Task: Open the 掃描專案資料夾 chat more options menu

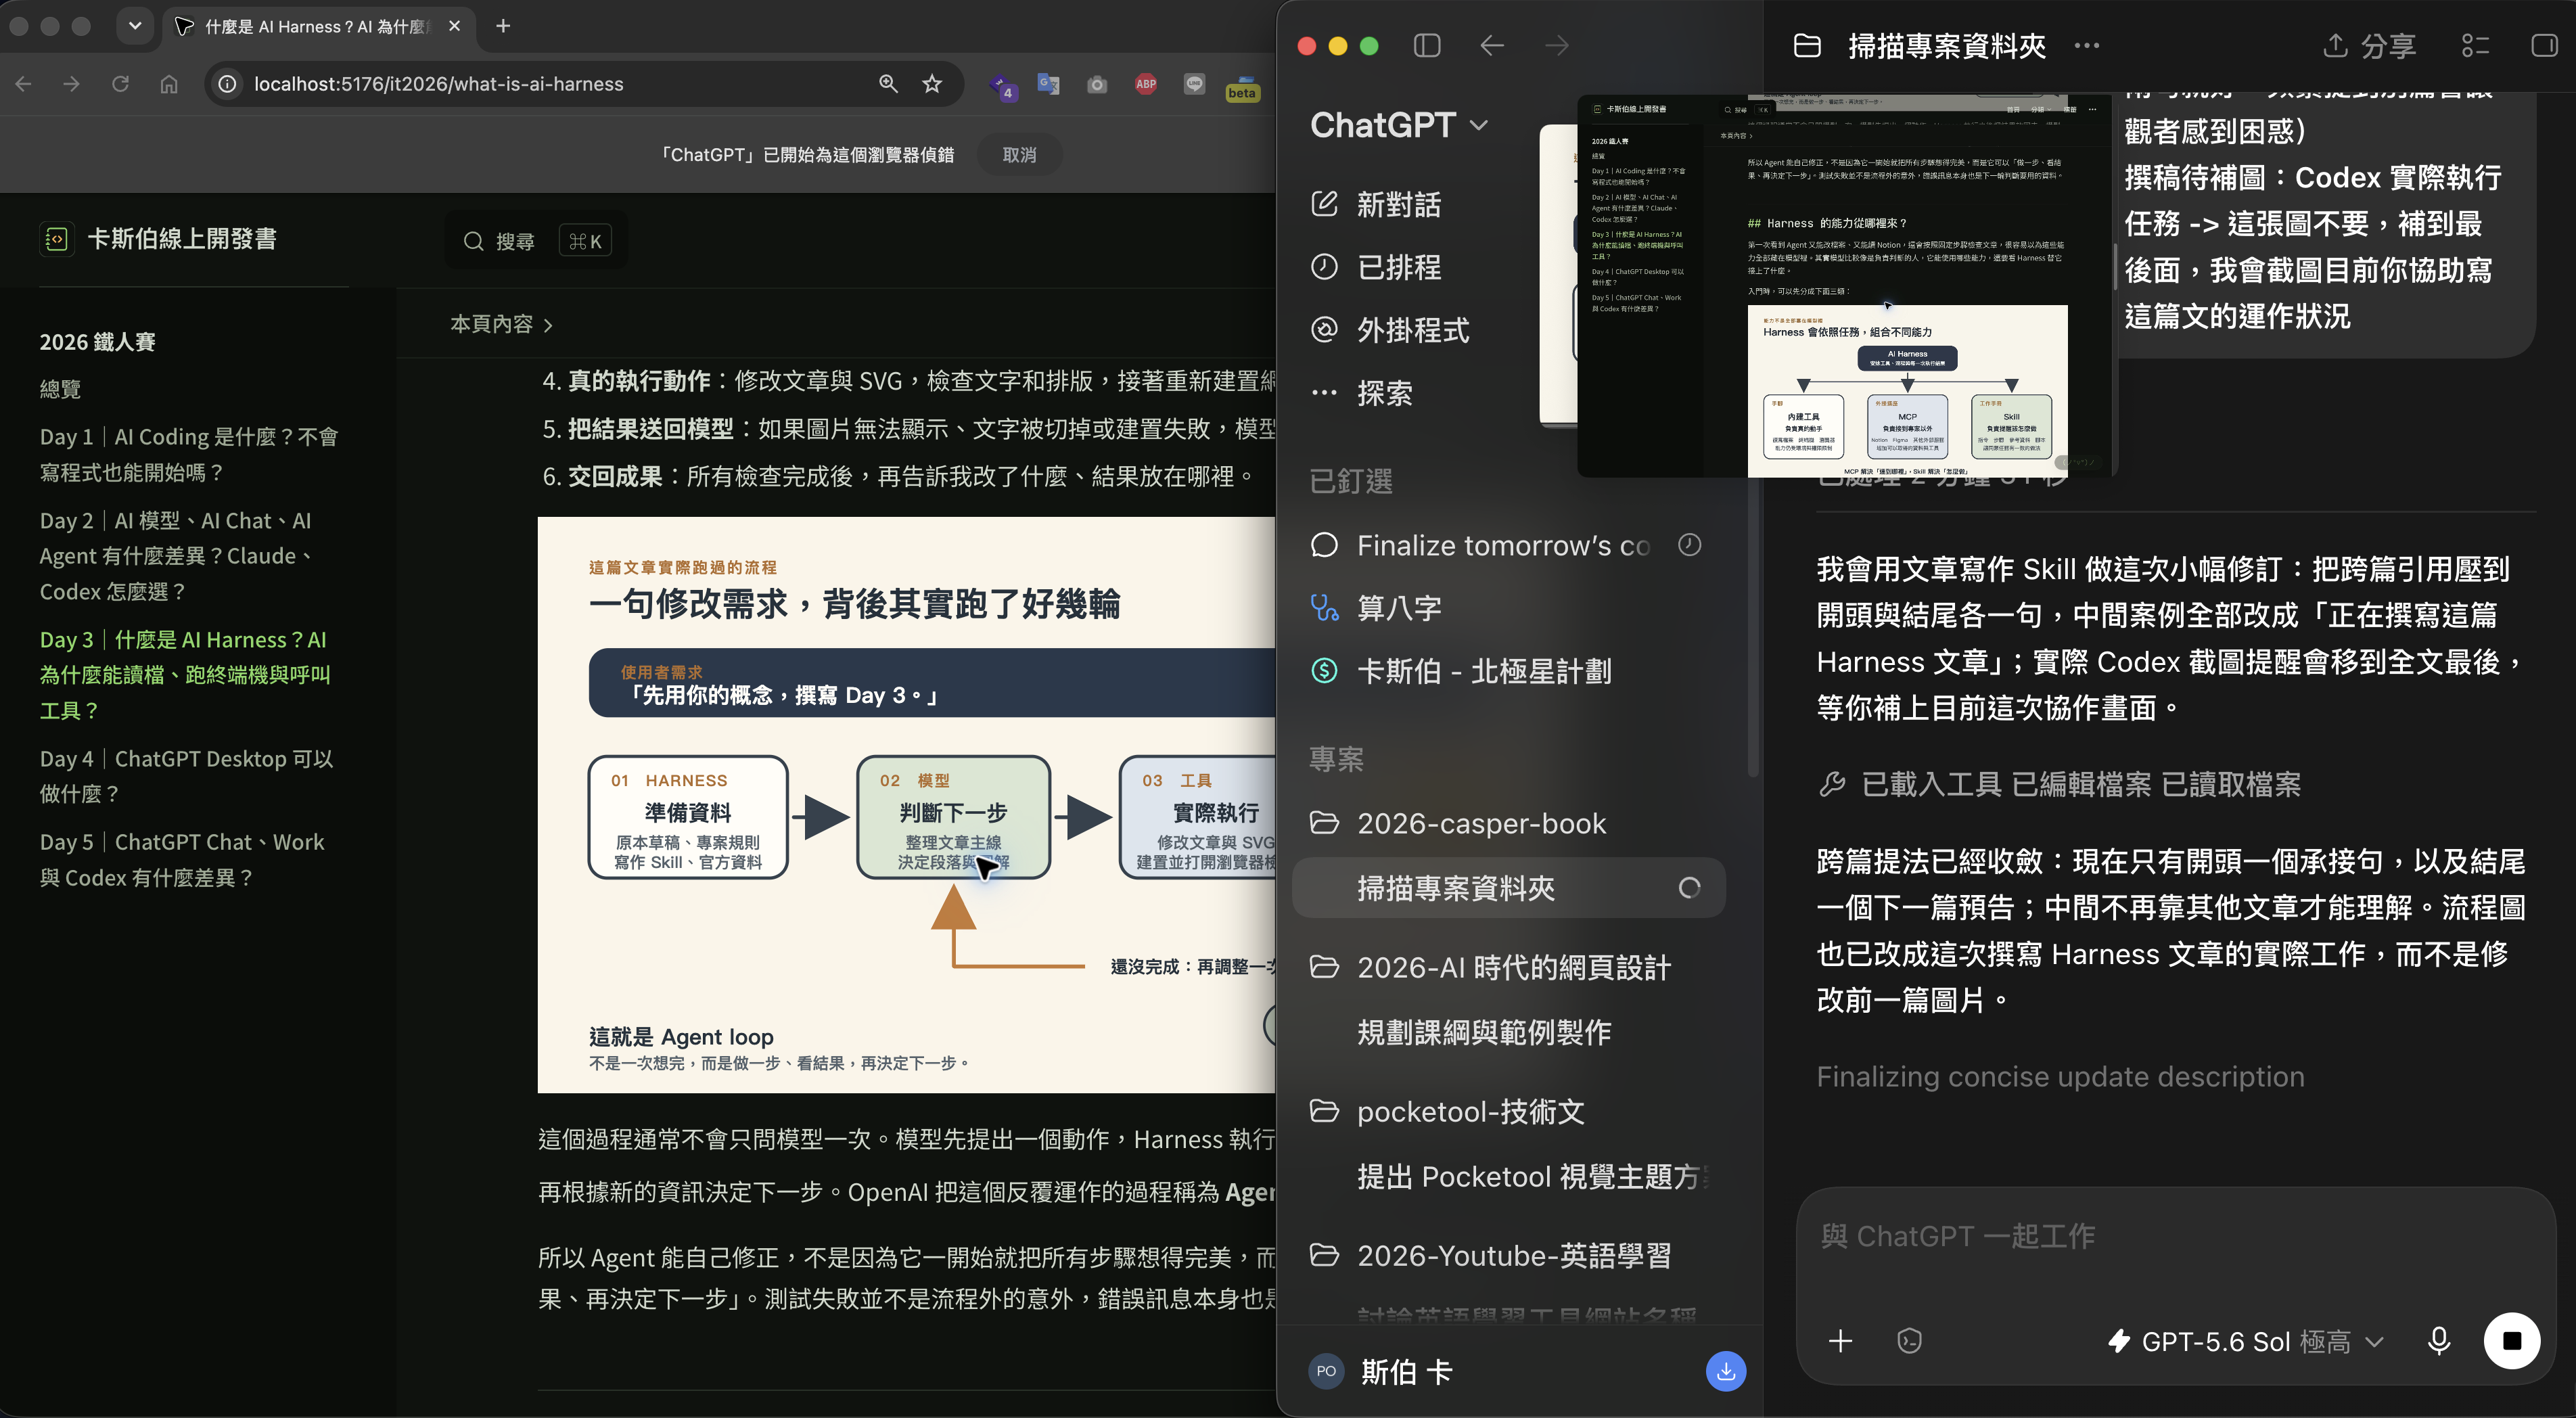Action: 2086,46
